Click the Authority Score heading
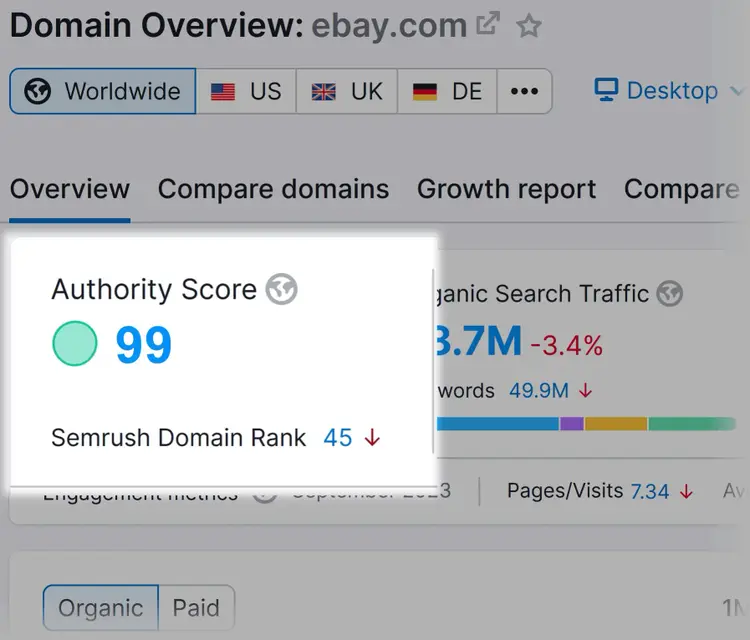 coord(154,289)
